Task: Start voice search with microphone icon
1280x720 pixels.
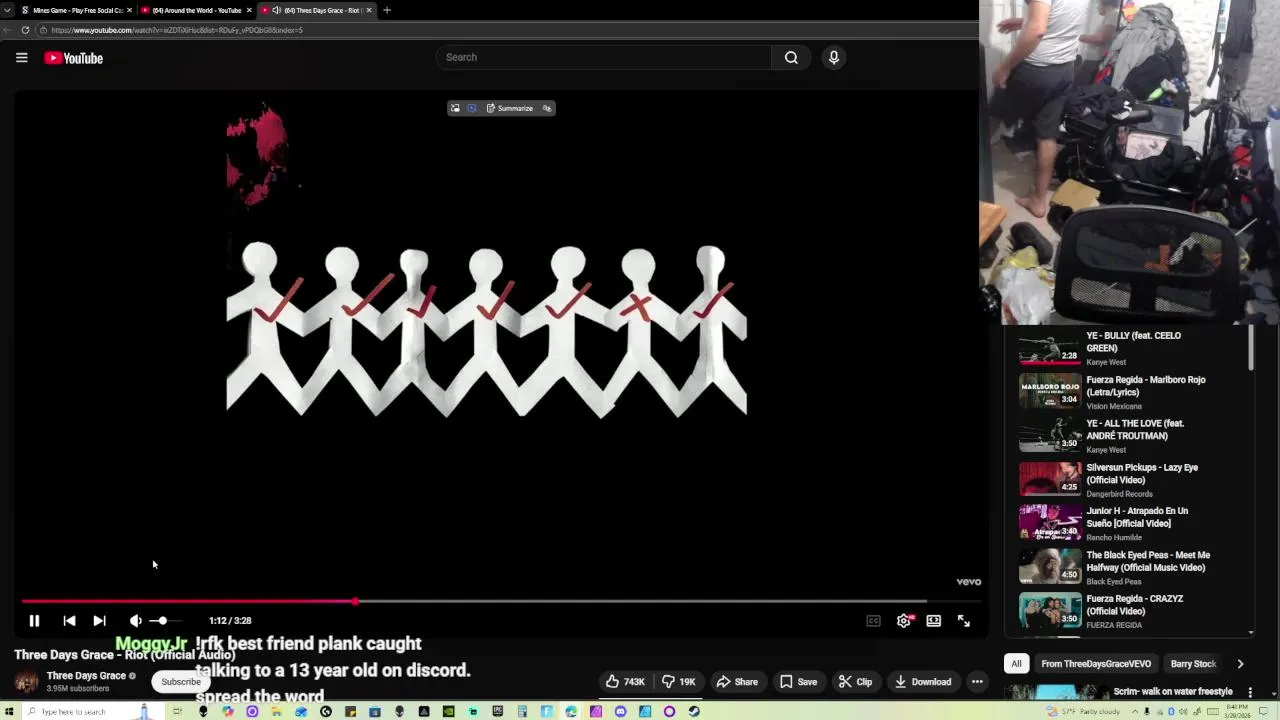Action: pyautogui.click(x=834, y=57)
